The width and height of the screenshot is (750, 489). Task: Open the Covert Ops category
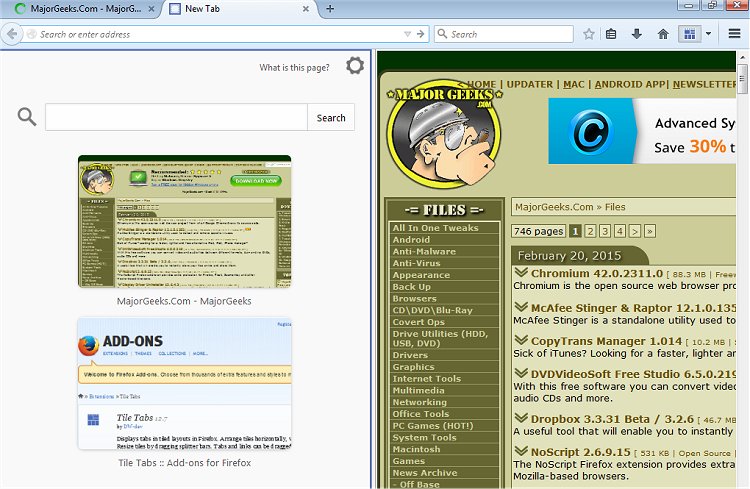coord(445,322)
